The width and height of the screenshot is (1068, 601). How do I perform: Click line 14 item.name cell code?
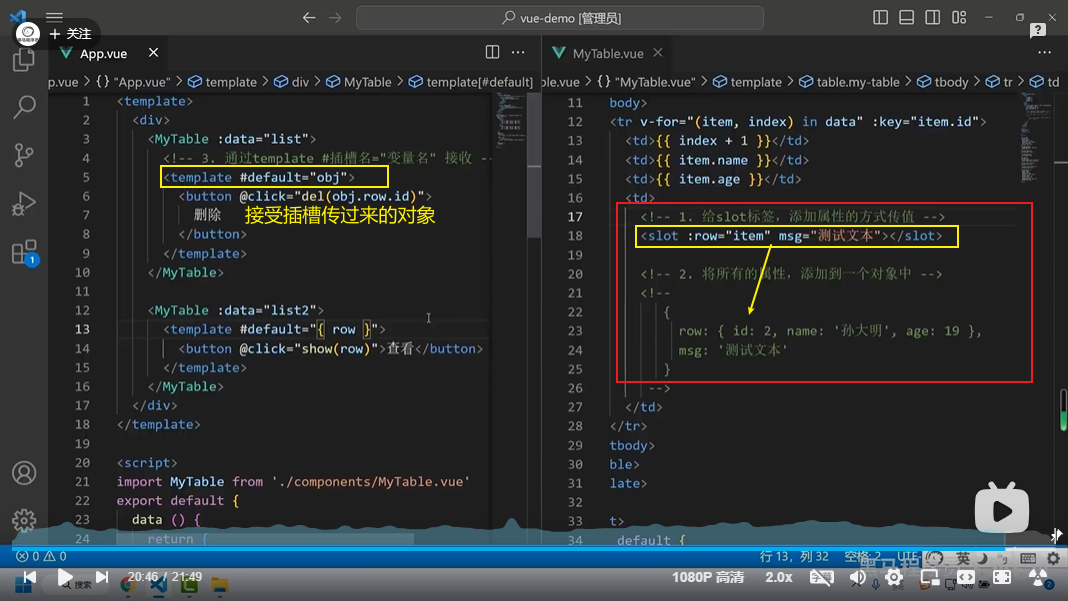pos(717,160)
